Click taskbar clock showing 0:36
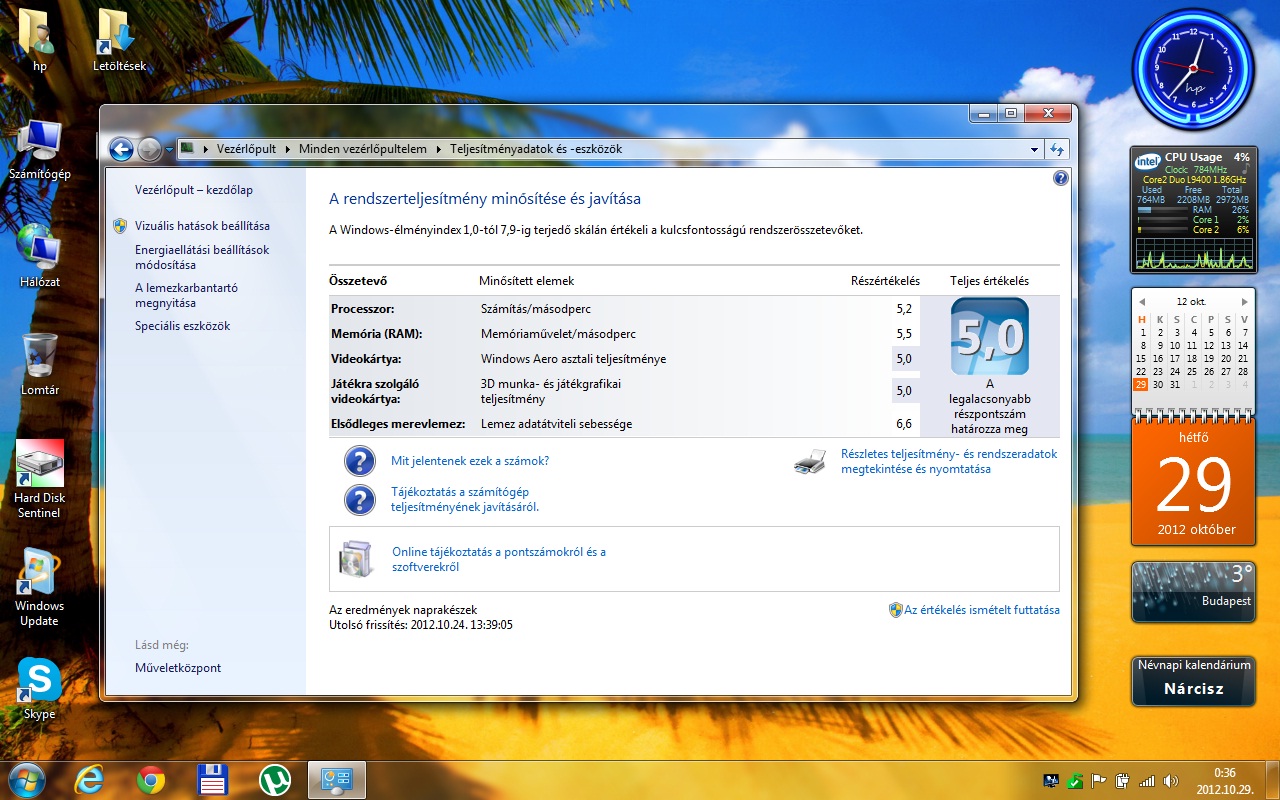Screen dimensions: 1280x800 coord(1224,780)
